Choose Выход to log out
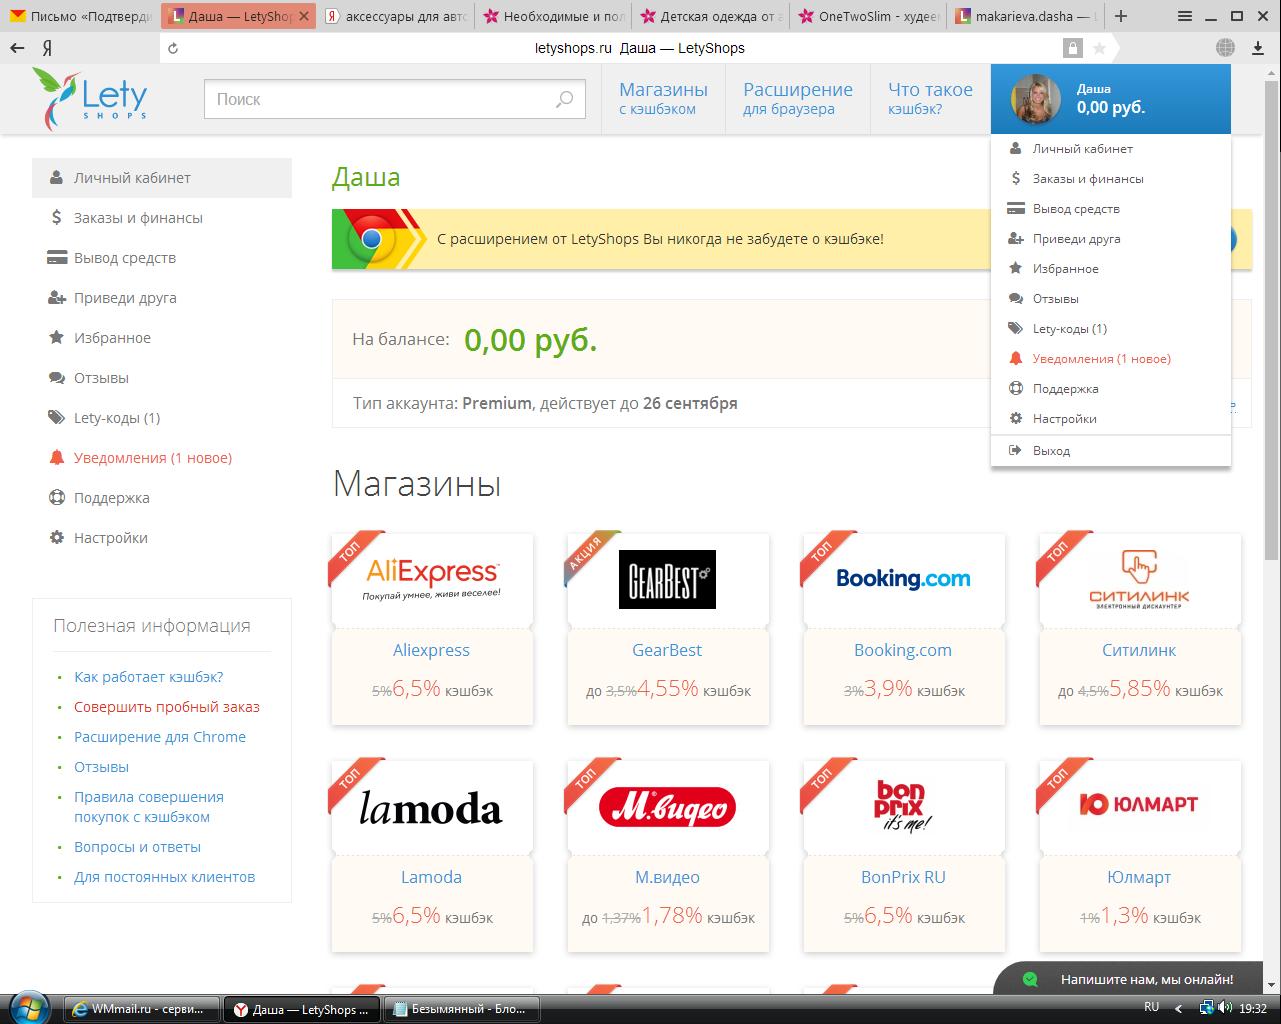This screenshot has width=1281, height=1024. [1111, 451]
